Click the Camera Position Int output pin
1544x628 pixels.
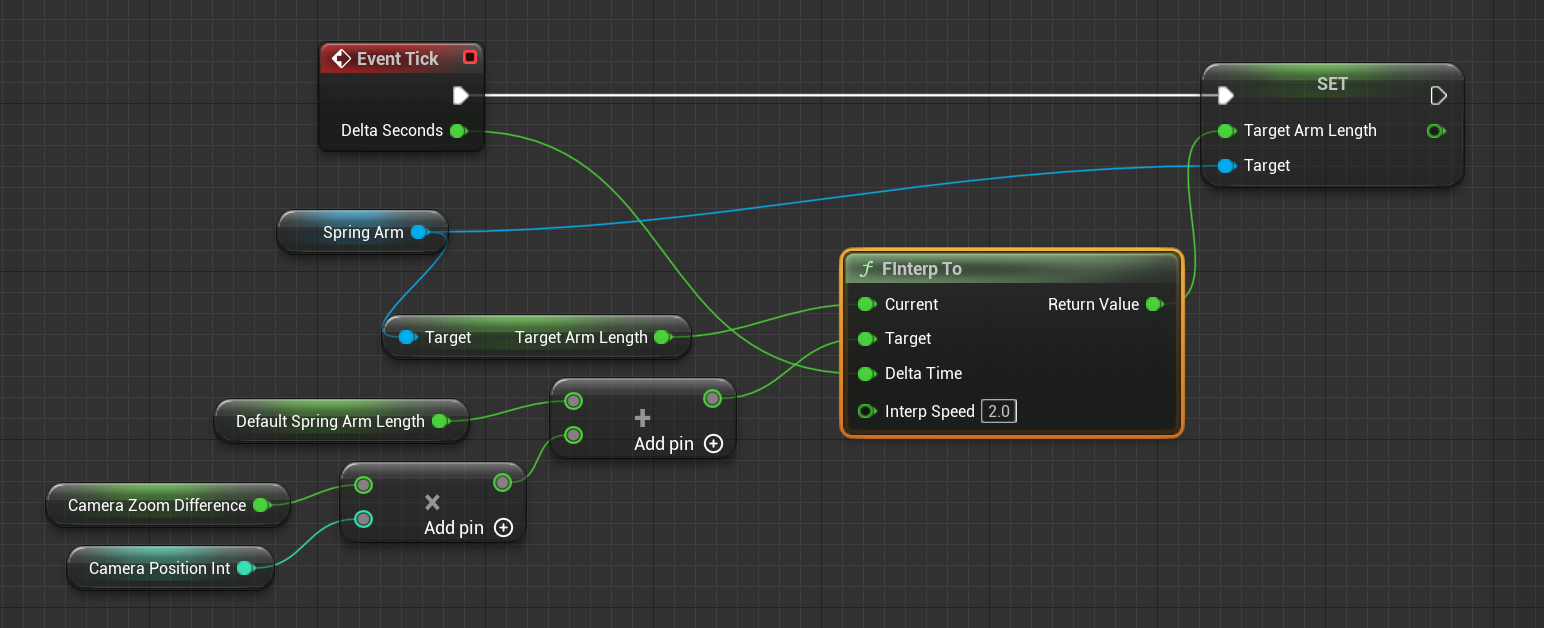246,568
